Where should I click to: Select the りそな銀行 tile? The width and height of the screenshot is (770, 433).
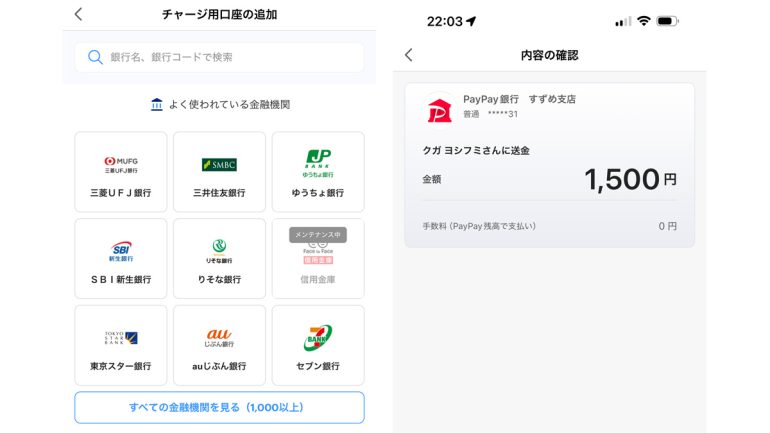click(x=220, y=258)
